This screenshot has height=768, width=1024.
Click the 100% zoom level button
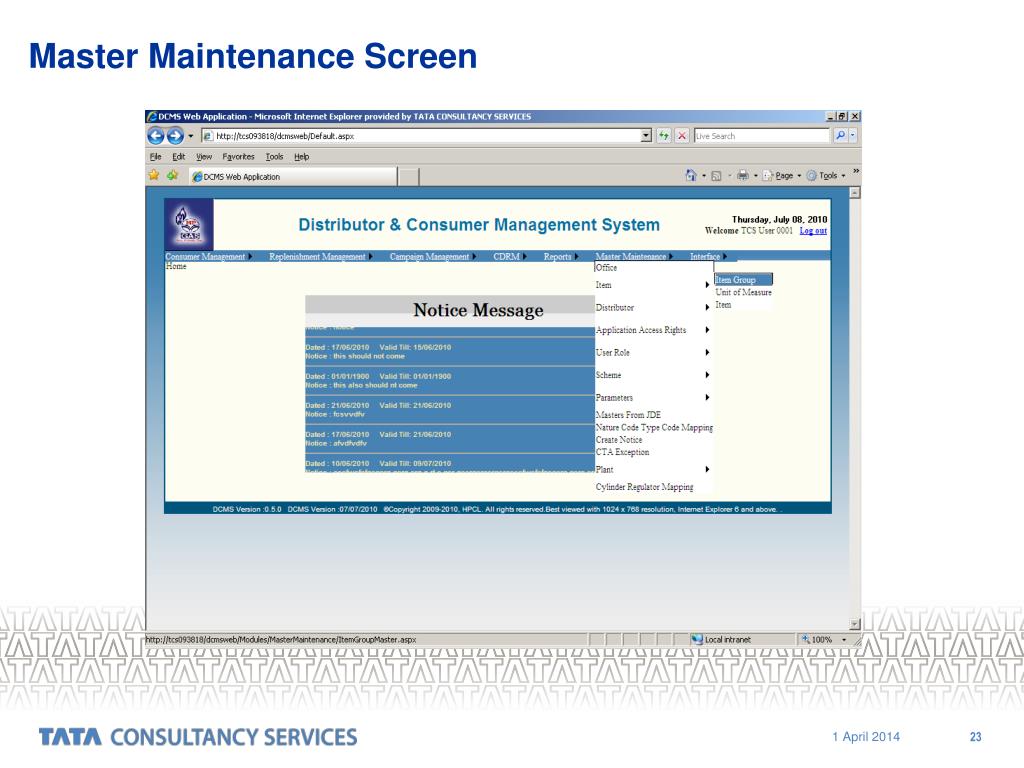(817, 639)
